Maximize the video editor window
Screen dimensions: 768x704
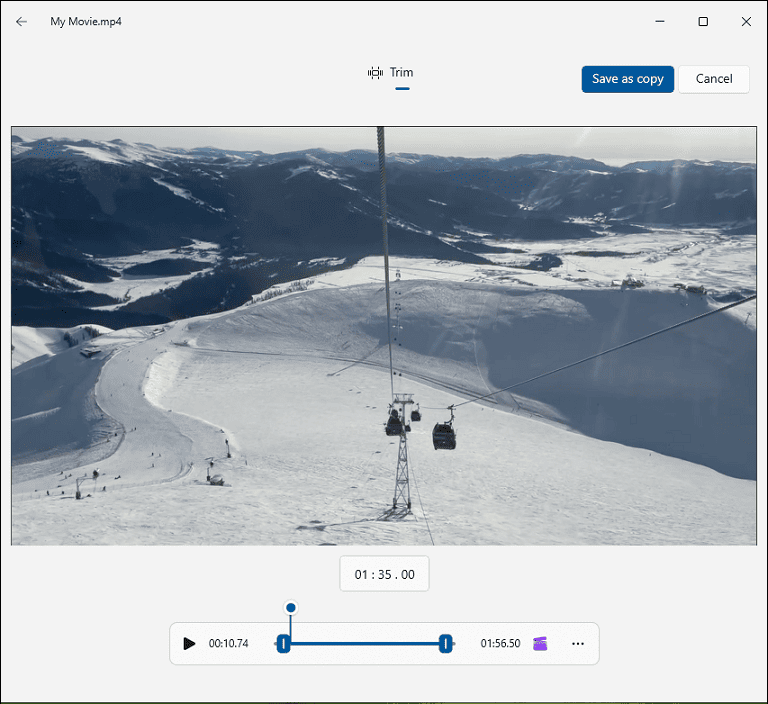(703, 22)
